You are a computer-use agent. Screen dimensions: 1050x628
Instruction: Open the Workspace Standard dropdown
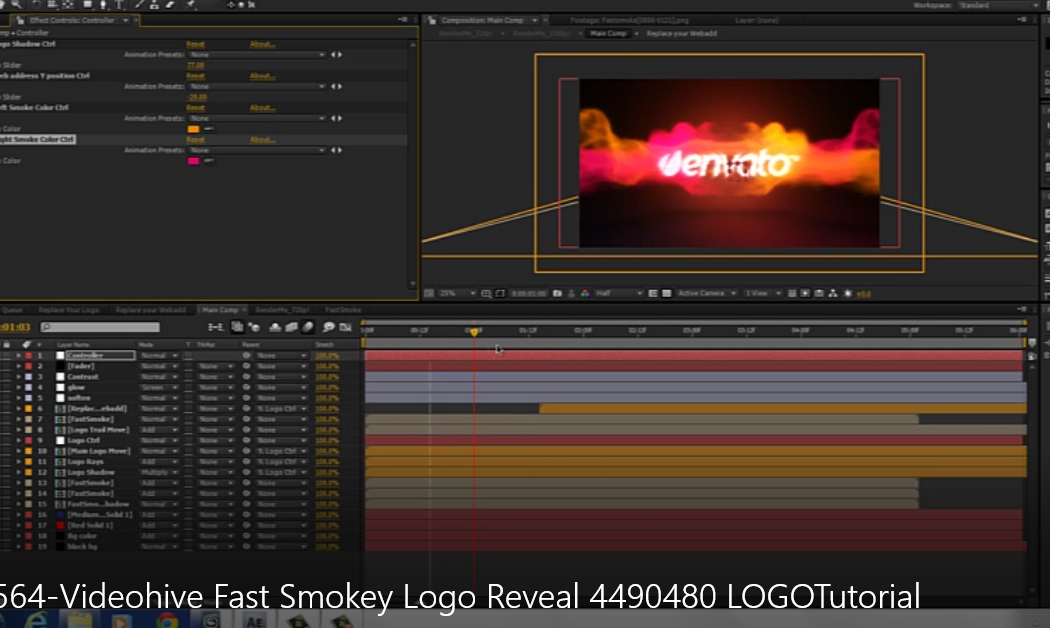tap(1000, 5)
